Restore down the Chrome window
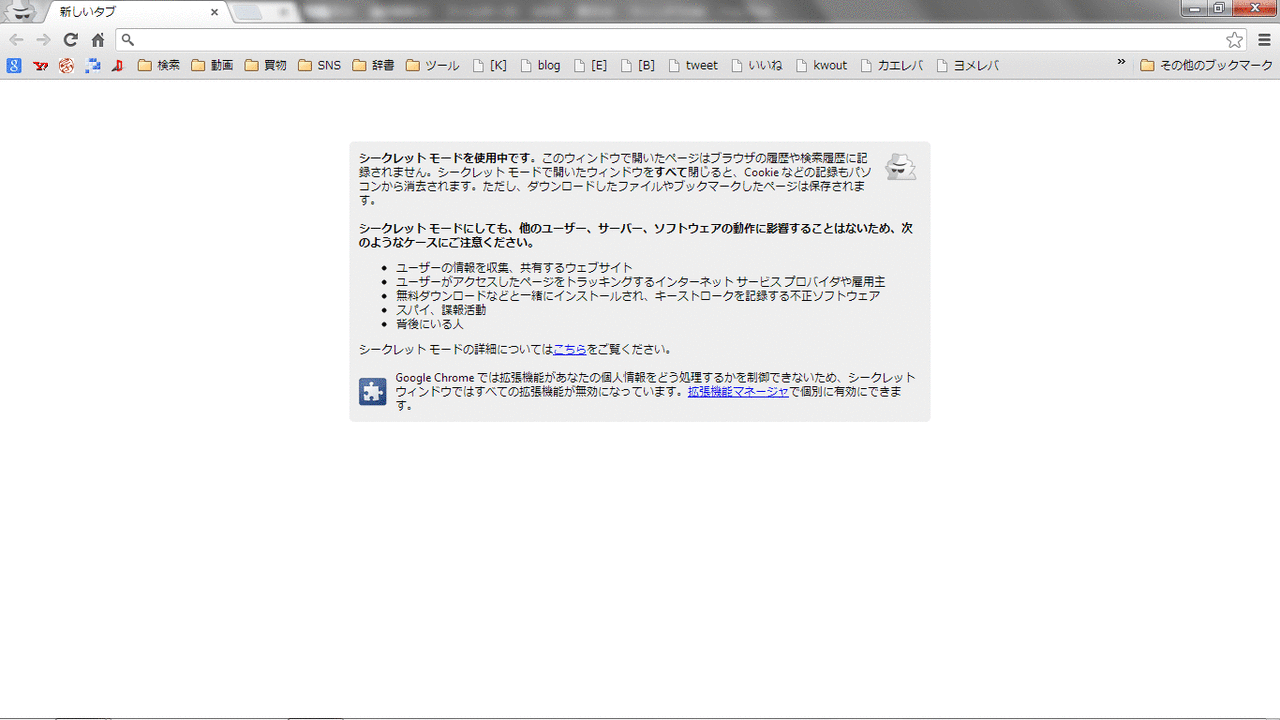 (1219, 8)
